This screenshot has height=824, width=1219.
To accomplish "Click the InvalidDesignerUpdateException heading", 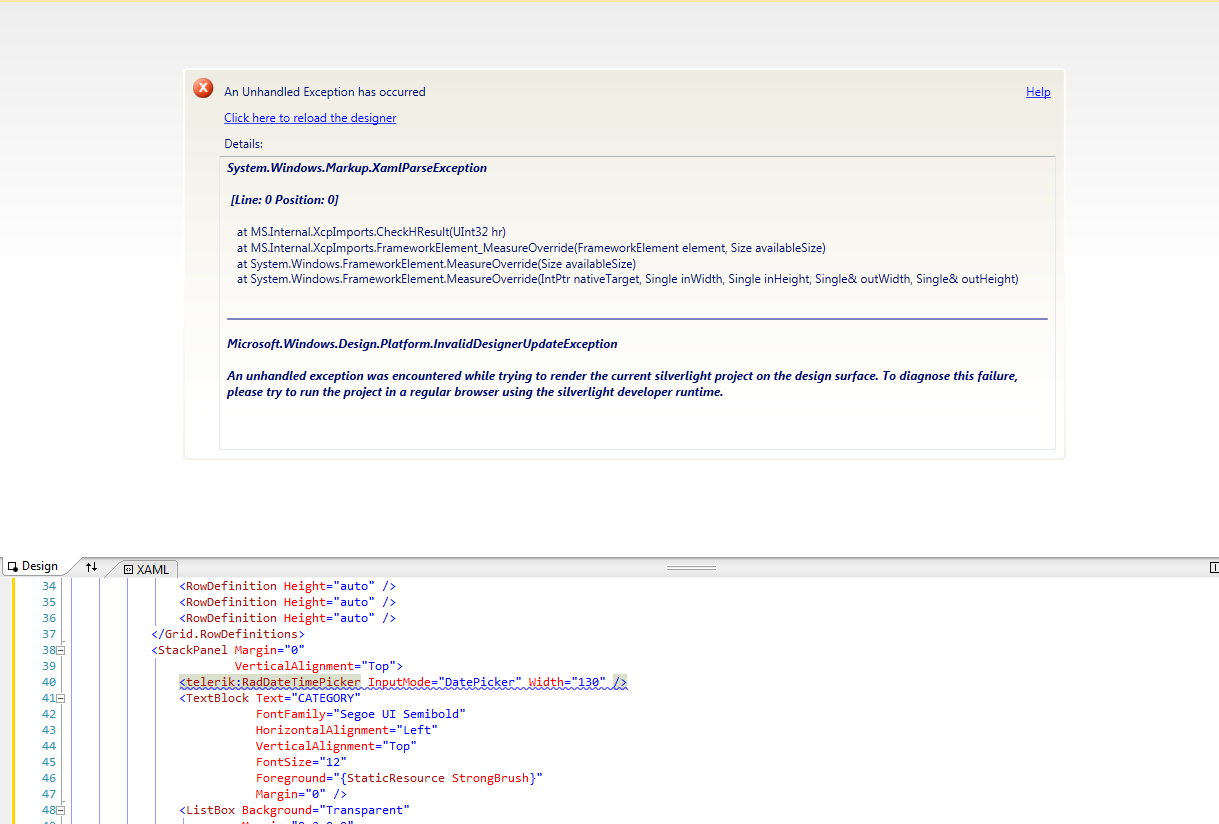I will [x=422, y=344].
